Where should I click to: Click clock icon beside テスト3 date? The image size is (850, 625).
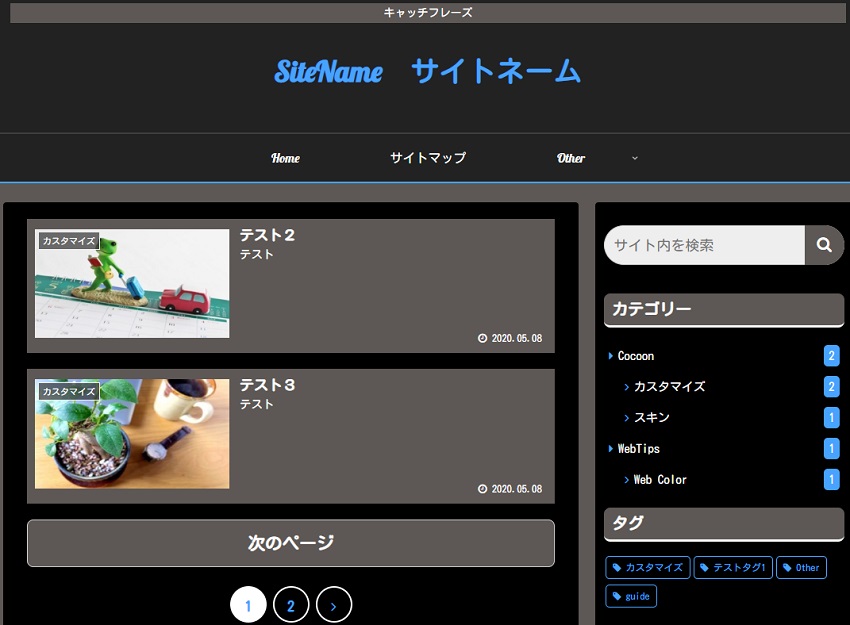coord(482,489)
